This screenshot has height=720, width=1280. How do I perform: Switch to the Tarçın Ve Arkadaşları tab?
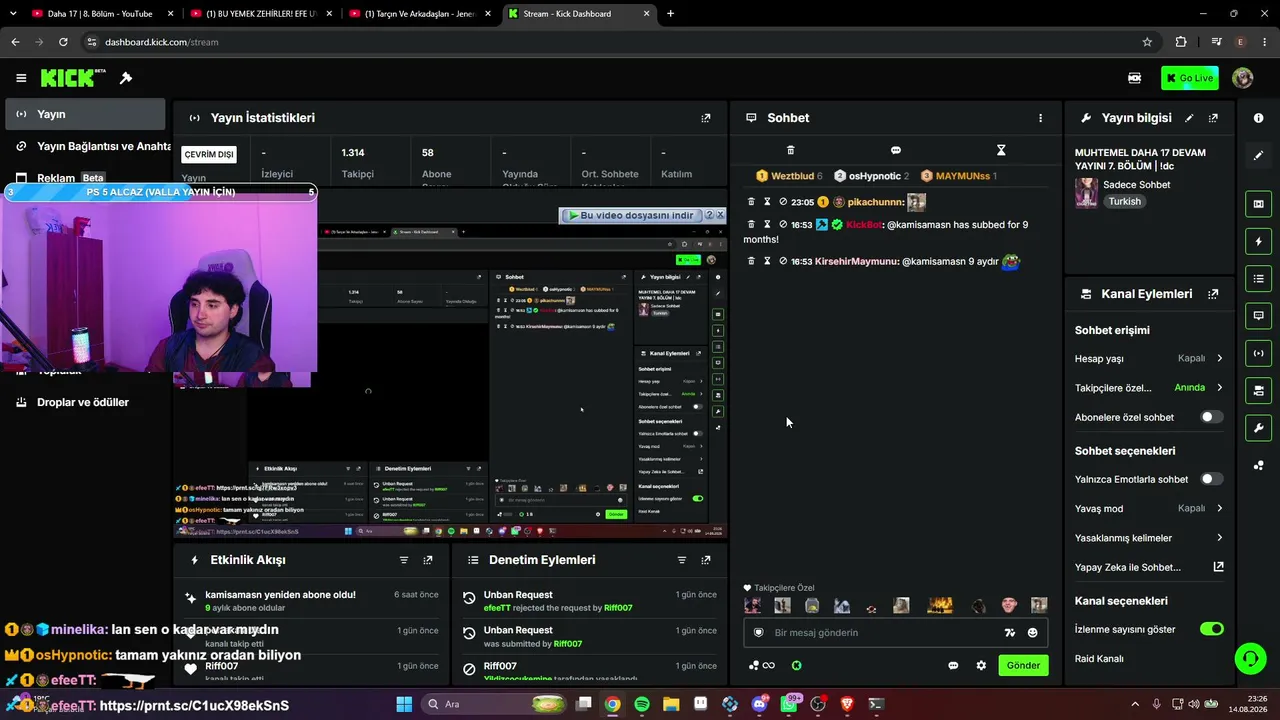[x=418, y=14]
